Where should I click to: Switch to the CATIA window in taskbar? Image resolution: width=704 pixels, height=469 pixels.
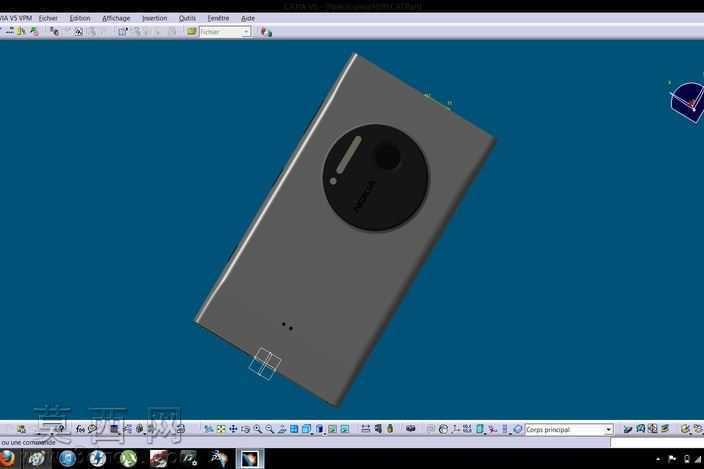pyautogui.click(x=250, y=459)
